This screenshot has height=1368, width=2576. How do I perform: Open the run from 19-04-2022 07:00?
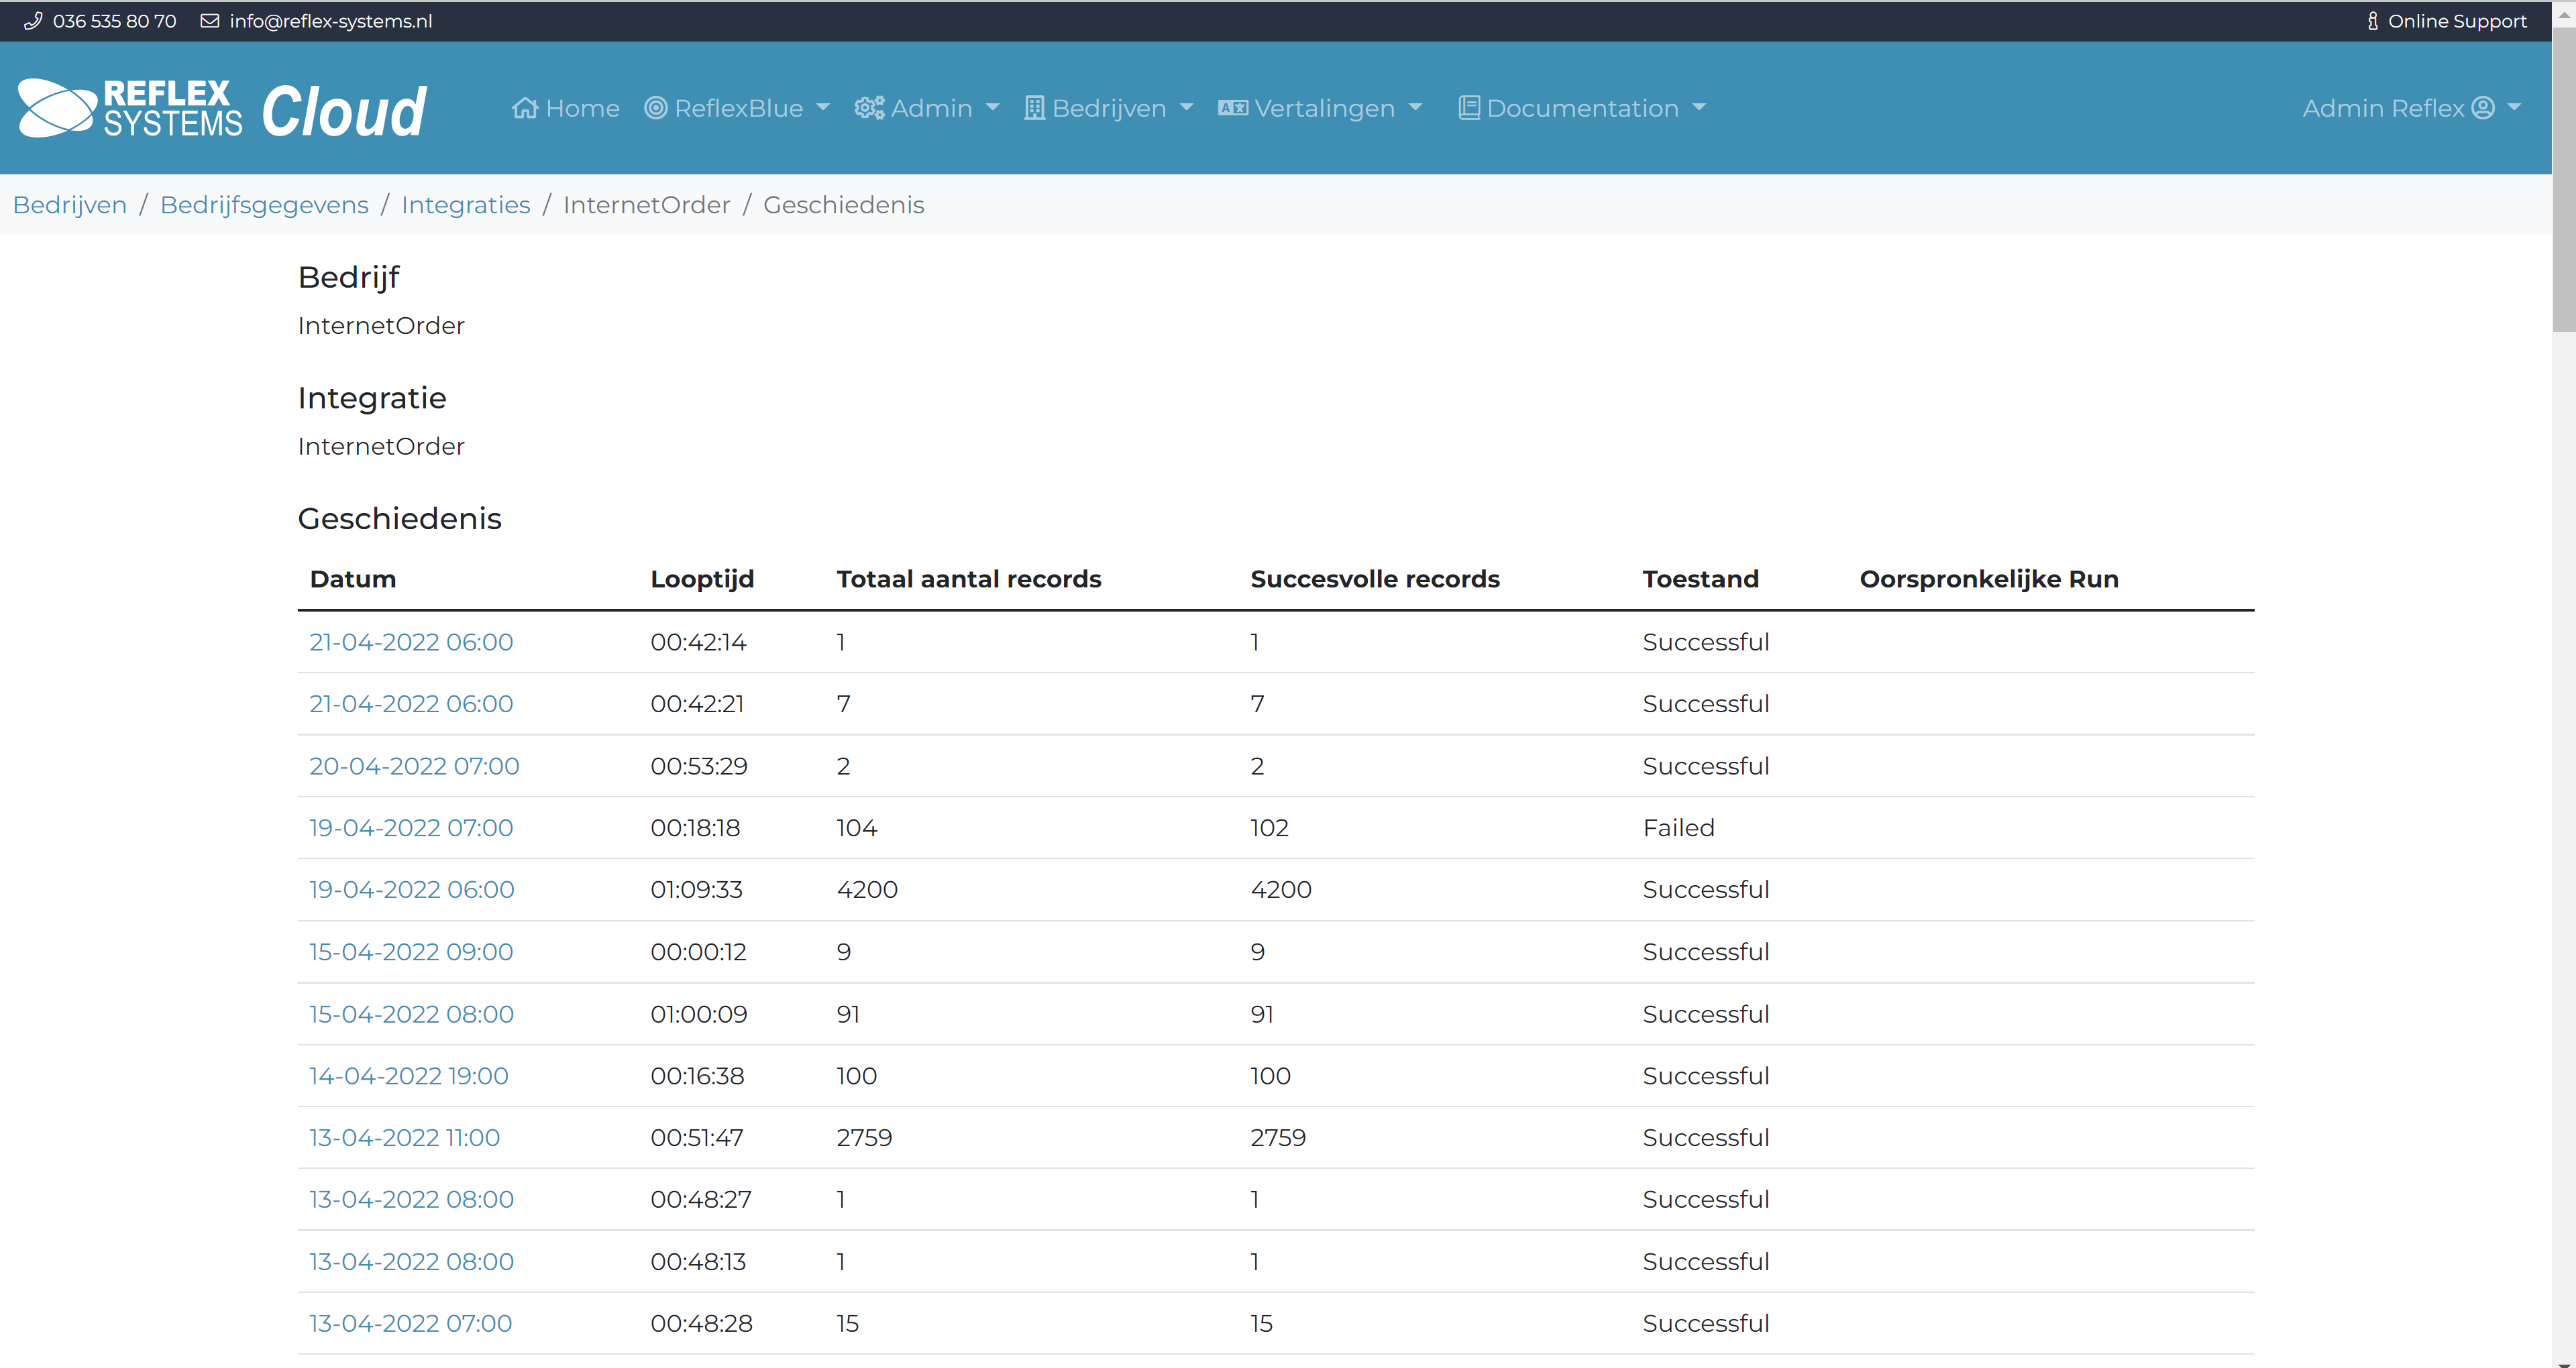410,827
